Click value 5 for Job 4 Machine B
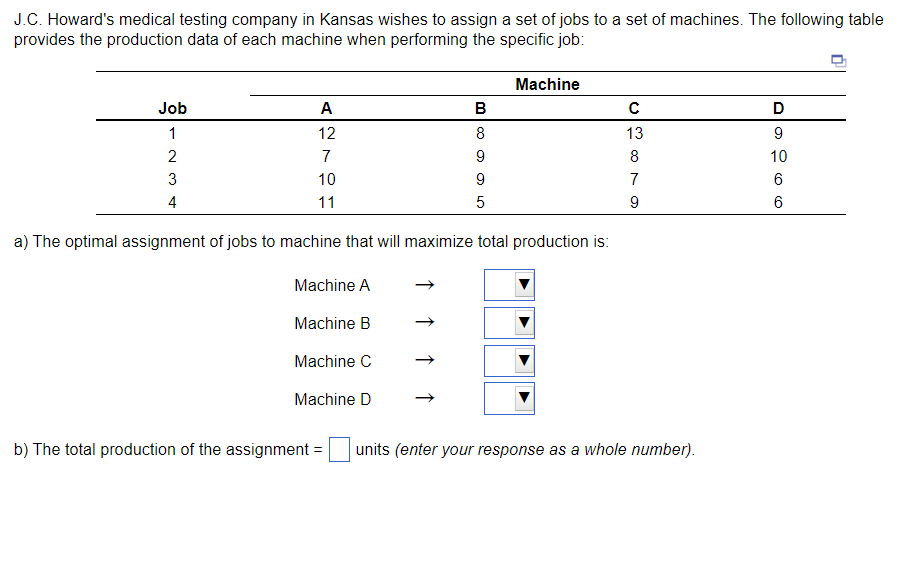This screenshot has height=563, width=917. [x=480, y=203]
